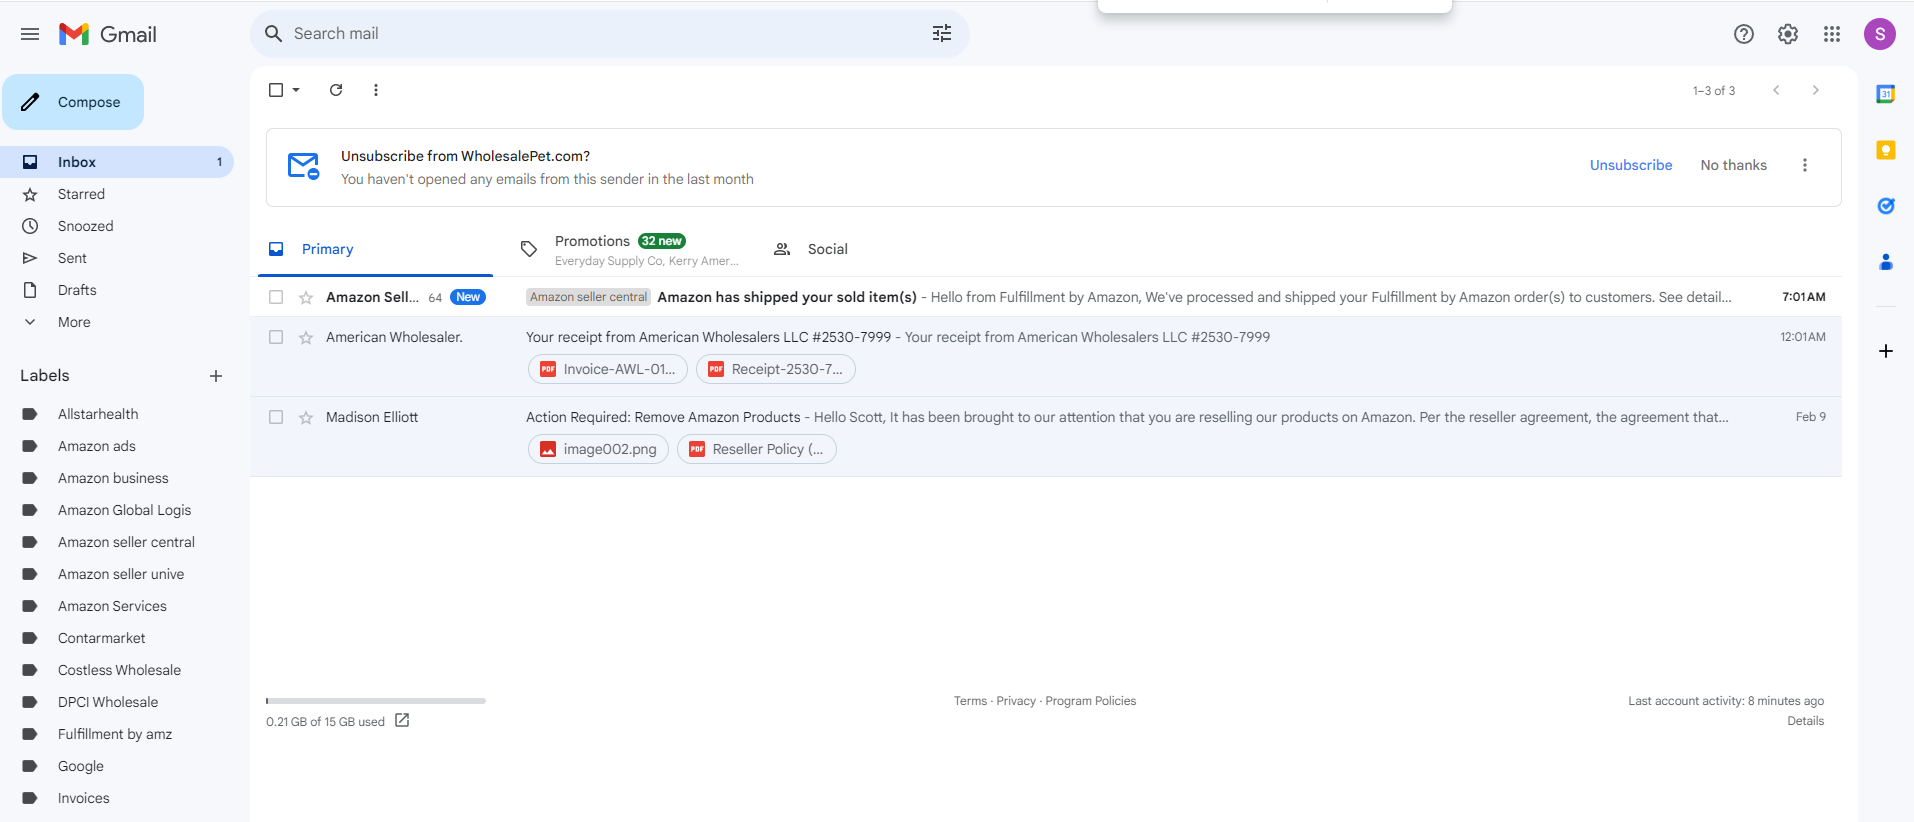Open Receipt-2530 PDF attachment
Viewport: 1914px width, 822px height.
[x=776, y=369]
